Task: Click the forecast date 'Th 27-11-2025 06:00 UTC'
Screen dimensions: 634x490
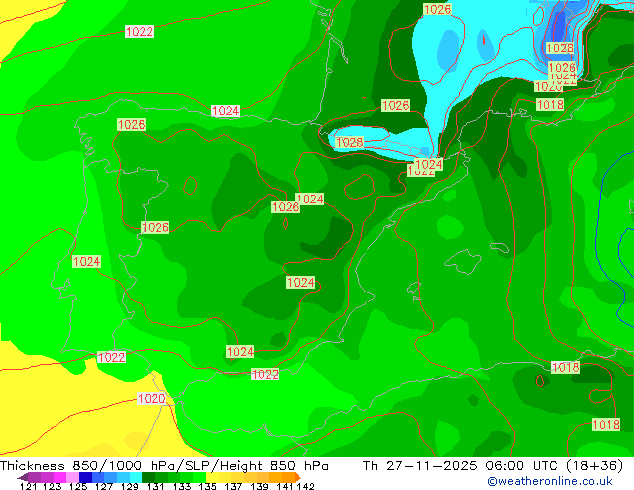Action: [x=460, y=466]
